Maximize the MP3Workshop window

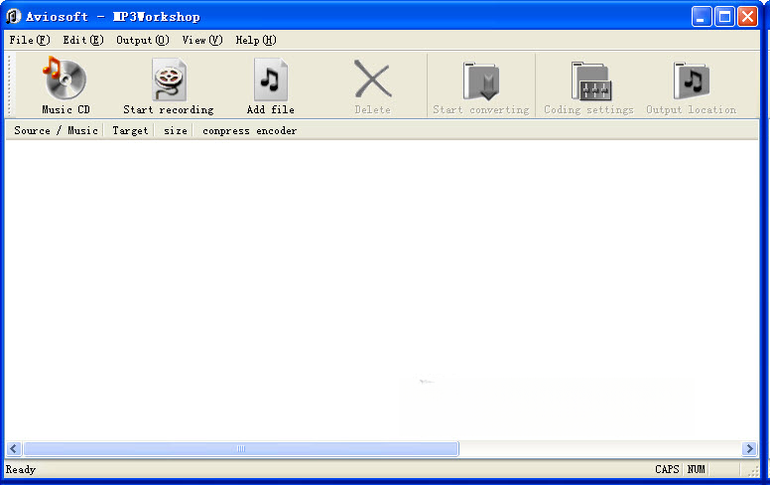[x=724, y=17]
